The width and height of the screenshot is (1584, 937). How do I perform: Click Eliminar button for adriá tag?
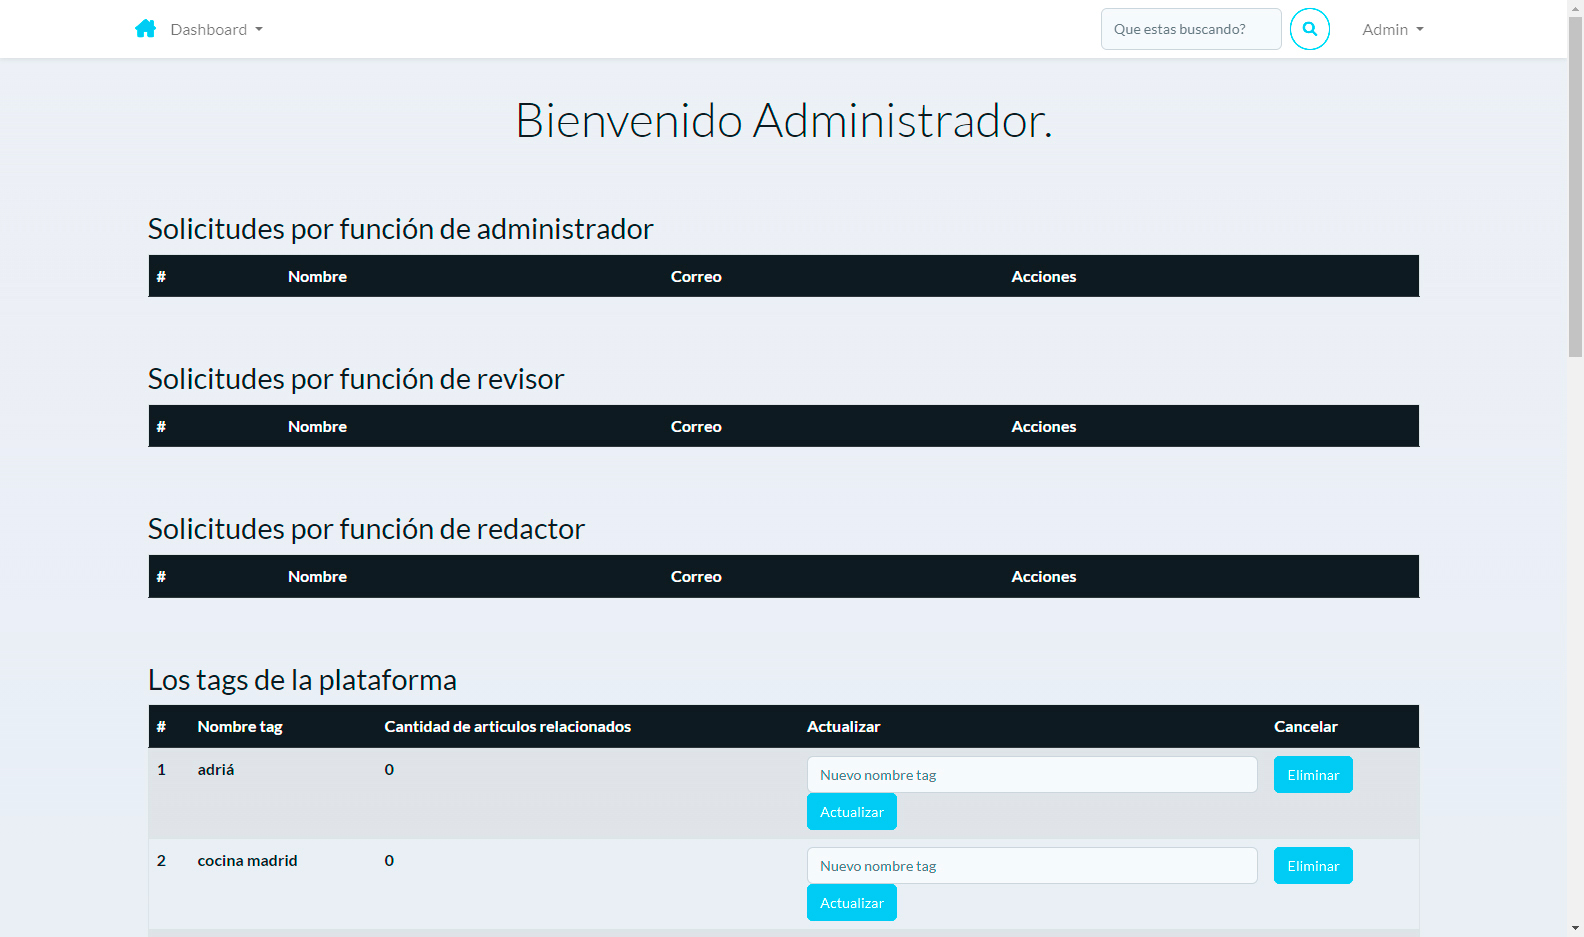coord(1312,775)
